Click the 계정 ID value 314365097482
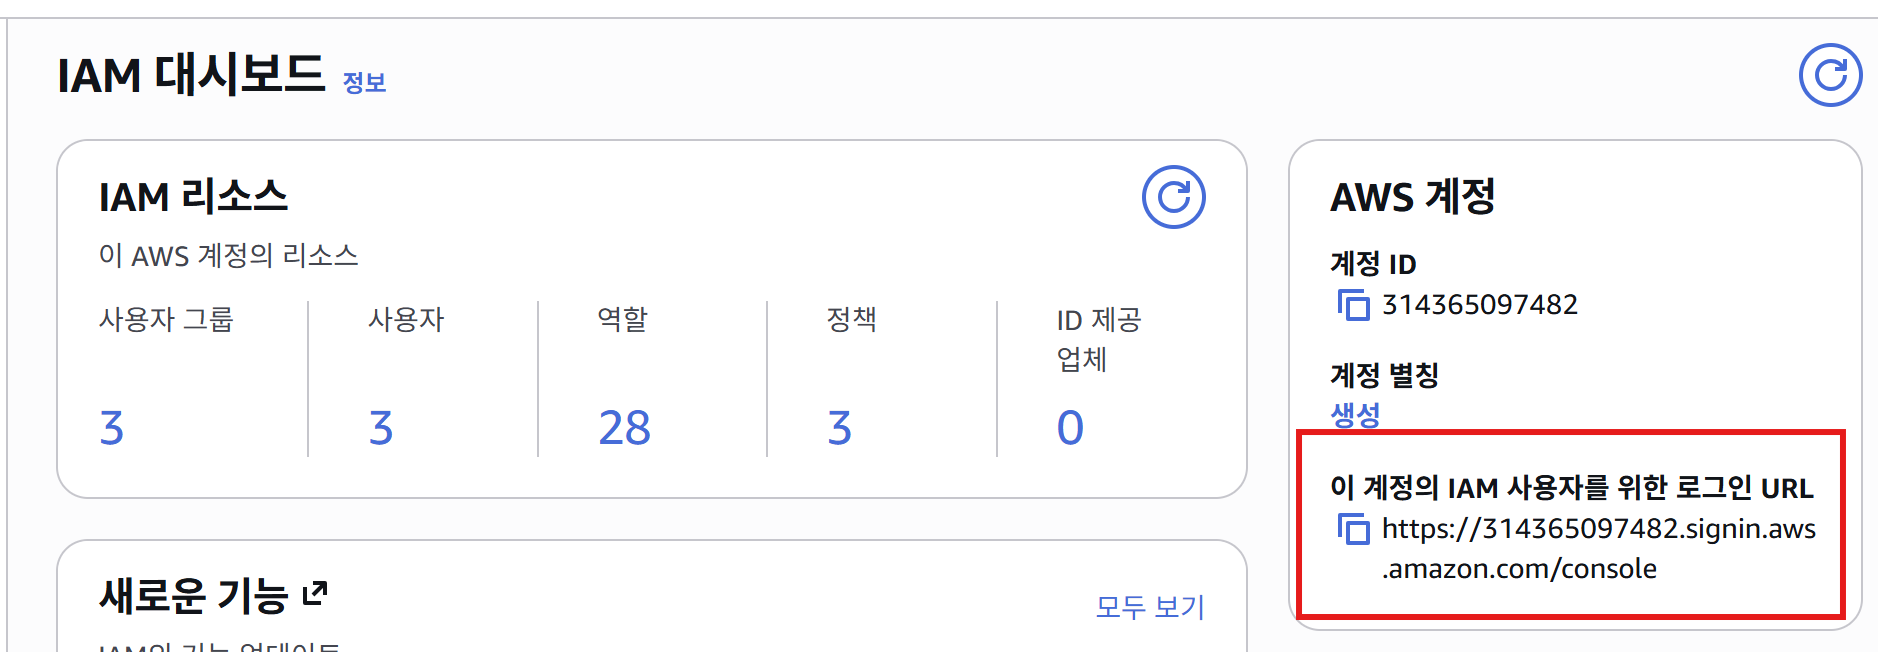 1480,306
